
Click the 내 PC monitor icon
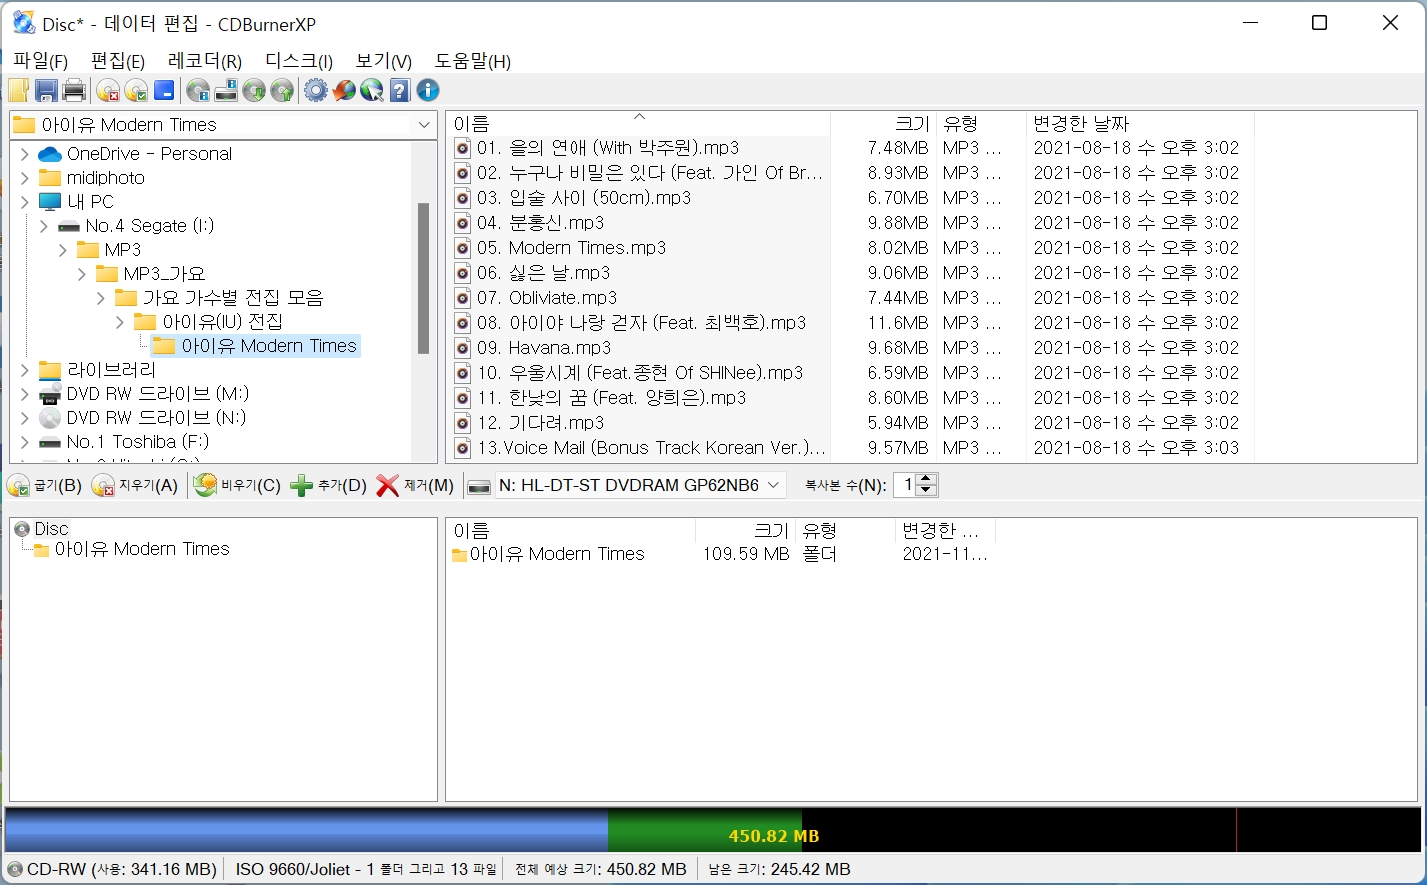(50, 202)
